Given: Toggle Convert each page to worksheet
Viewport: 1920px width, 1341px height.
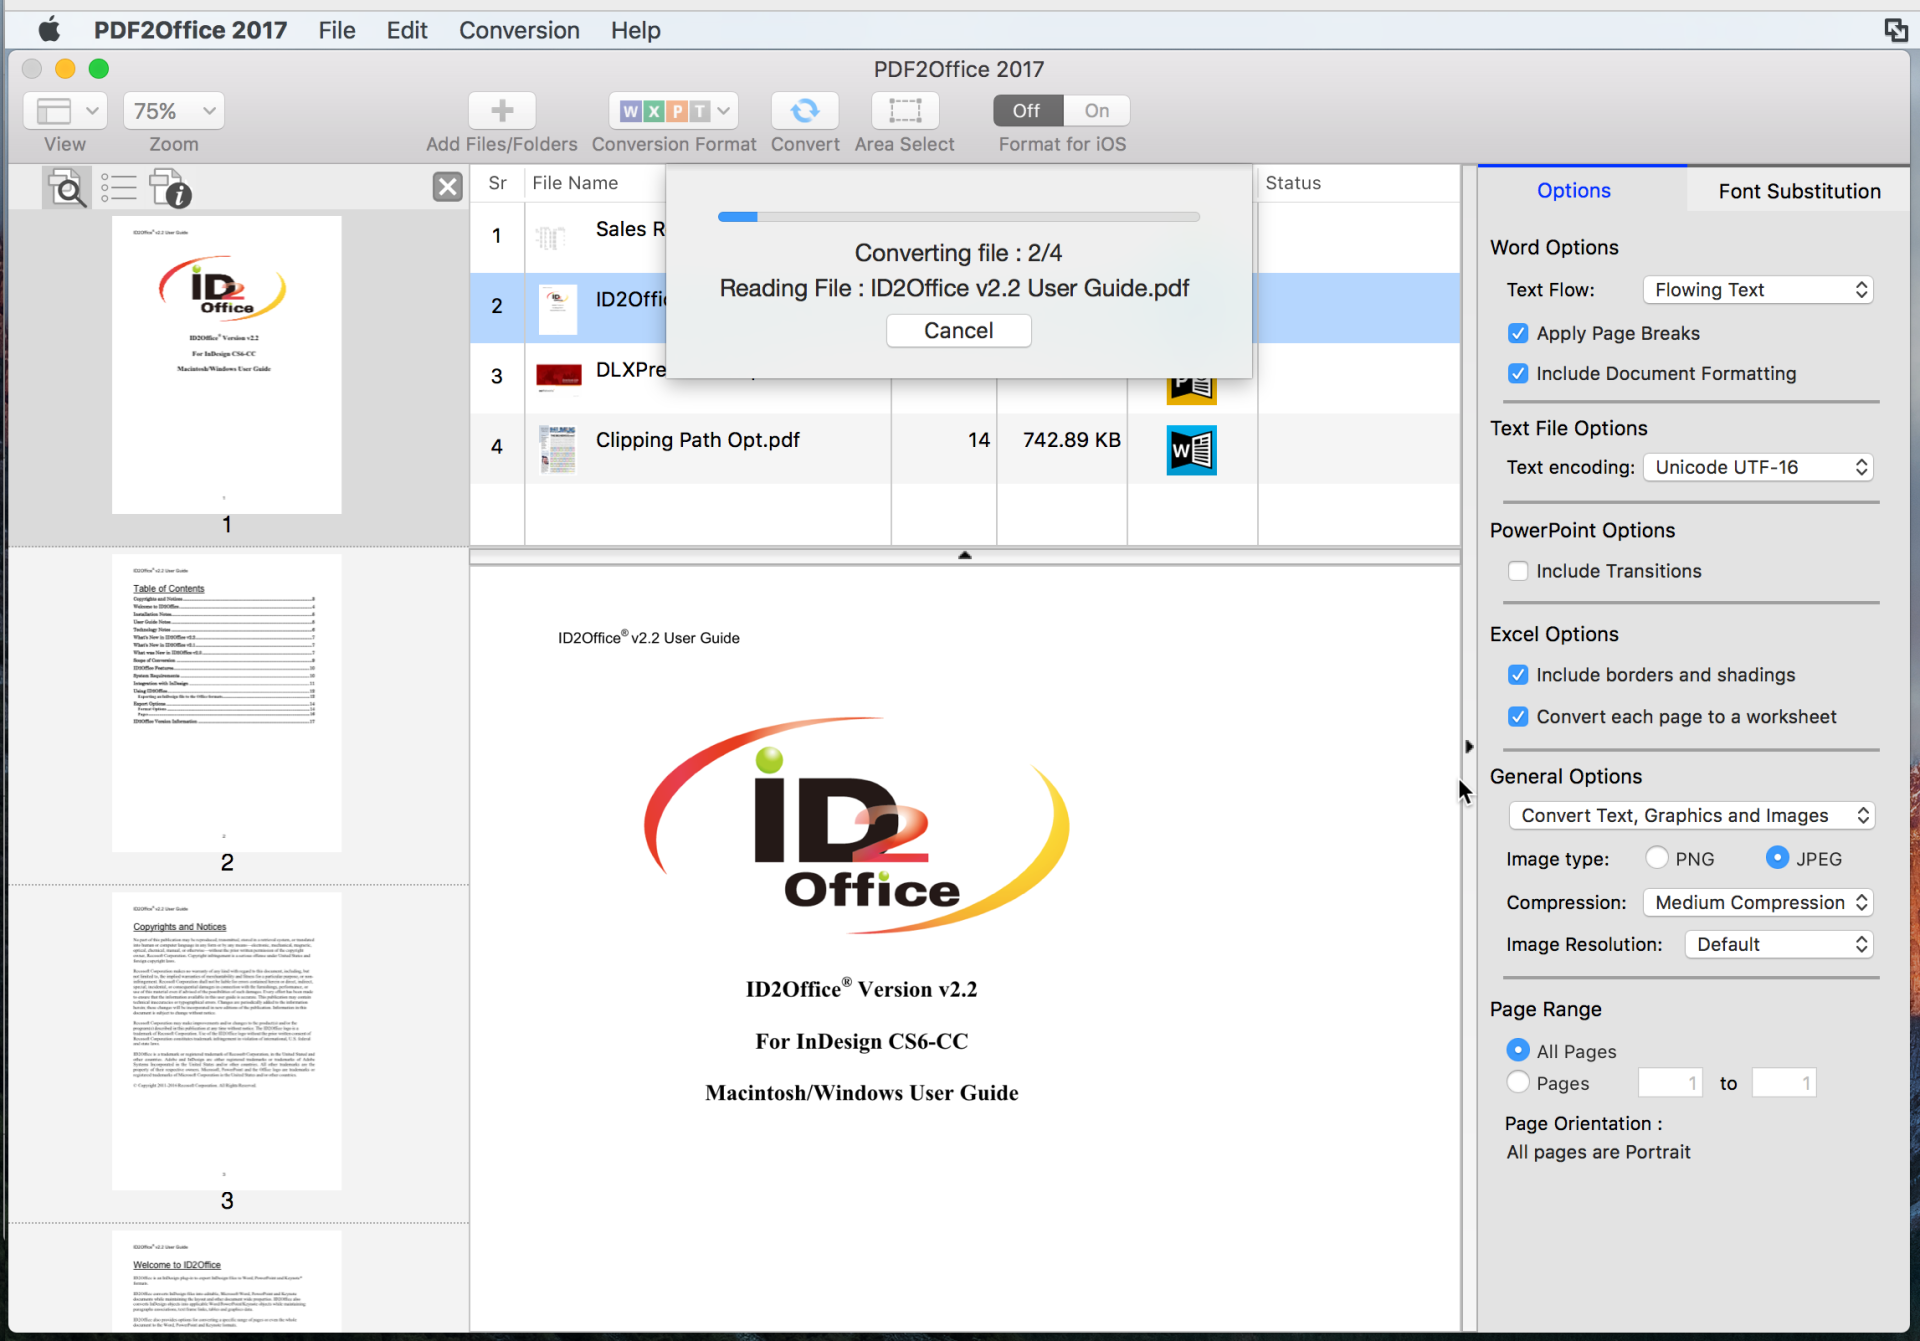Looking at the screenshot, I should [x=1517, y=715].
